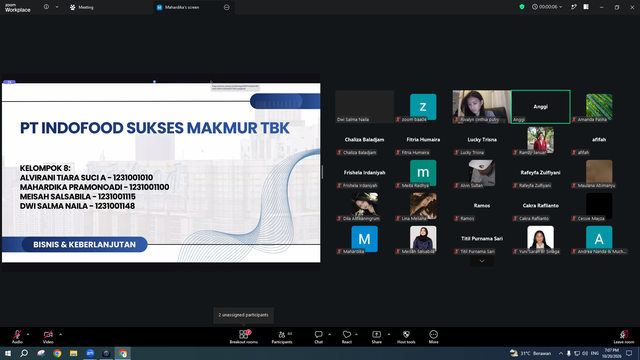Viewport: 640px width, 360px height.
Task: Expand Audio options arrow
Action: (x=28, y=334)
